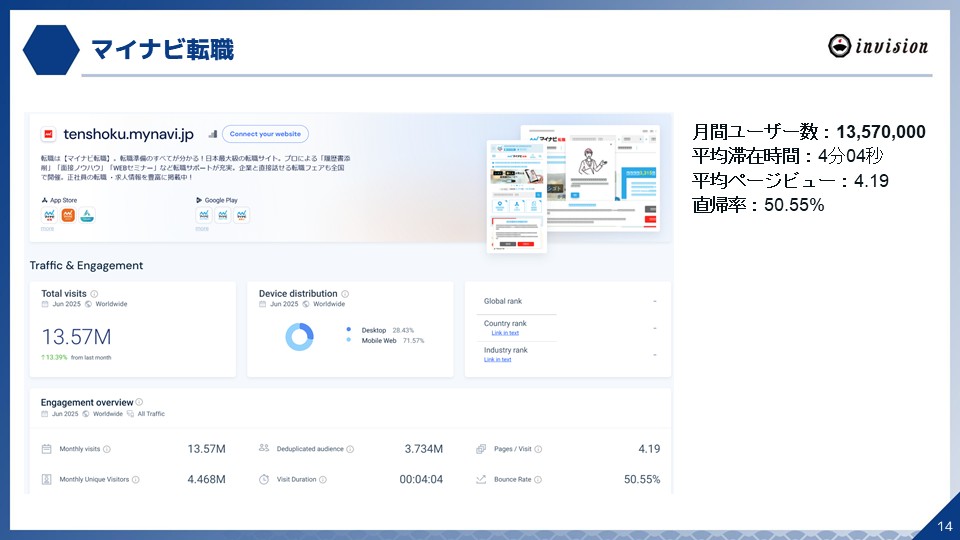Click info icon next to Total visits

click(94, 294)
